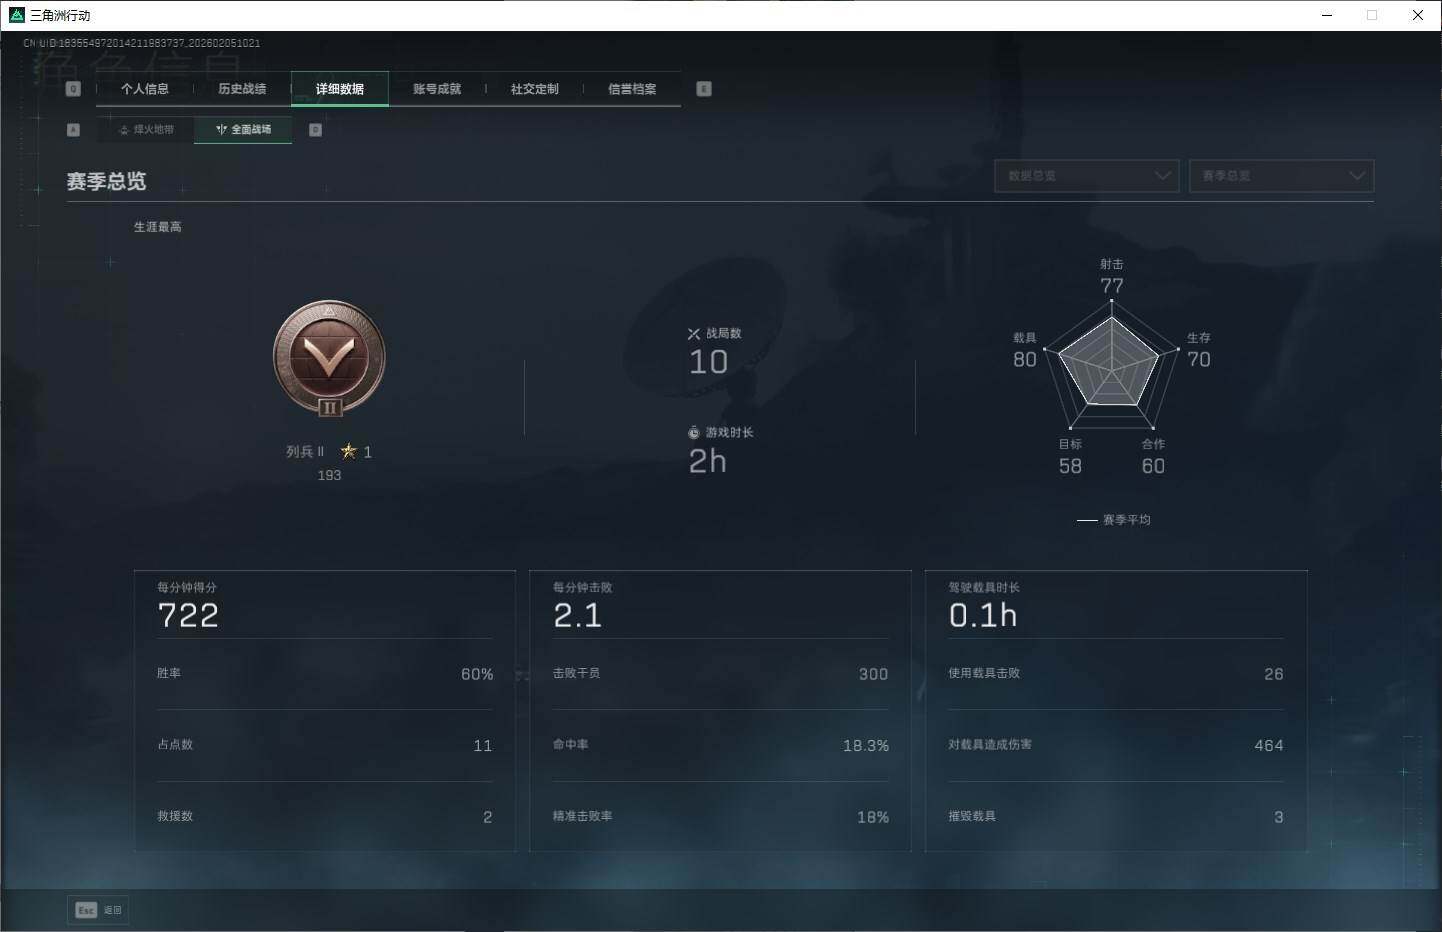Click the gold star icon next to 列兵 II
1442x932 pixels.
click(x=348, y=451)
